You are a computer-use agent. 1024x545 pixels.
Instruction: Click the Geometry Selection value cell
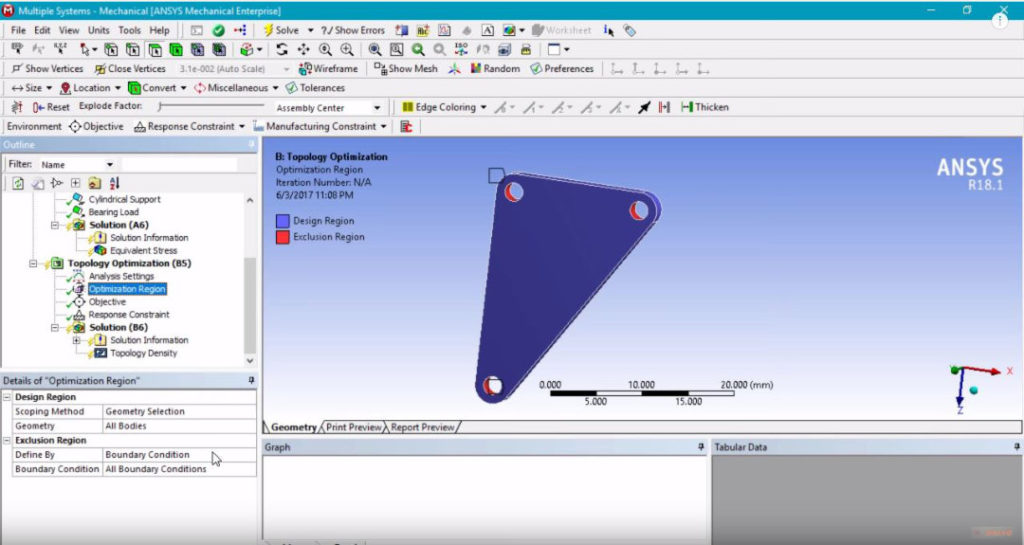click(x=180, y=411)
